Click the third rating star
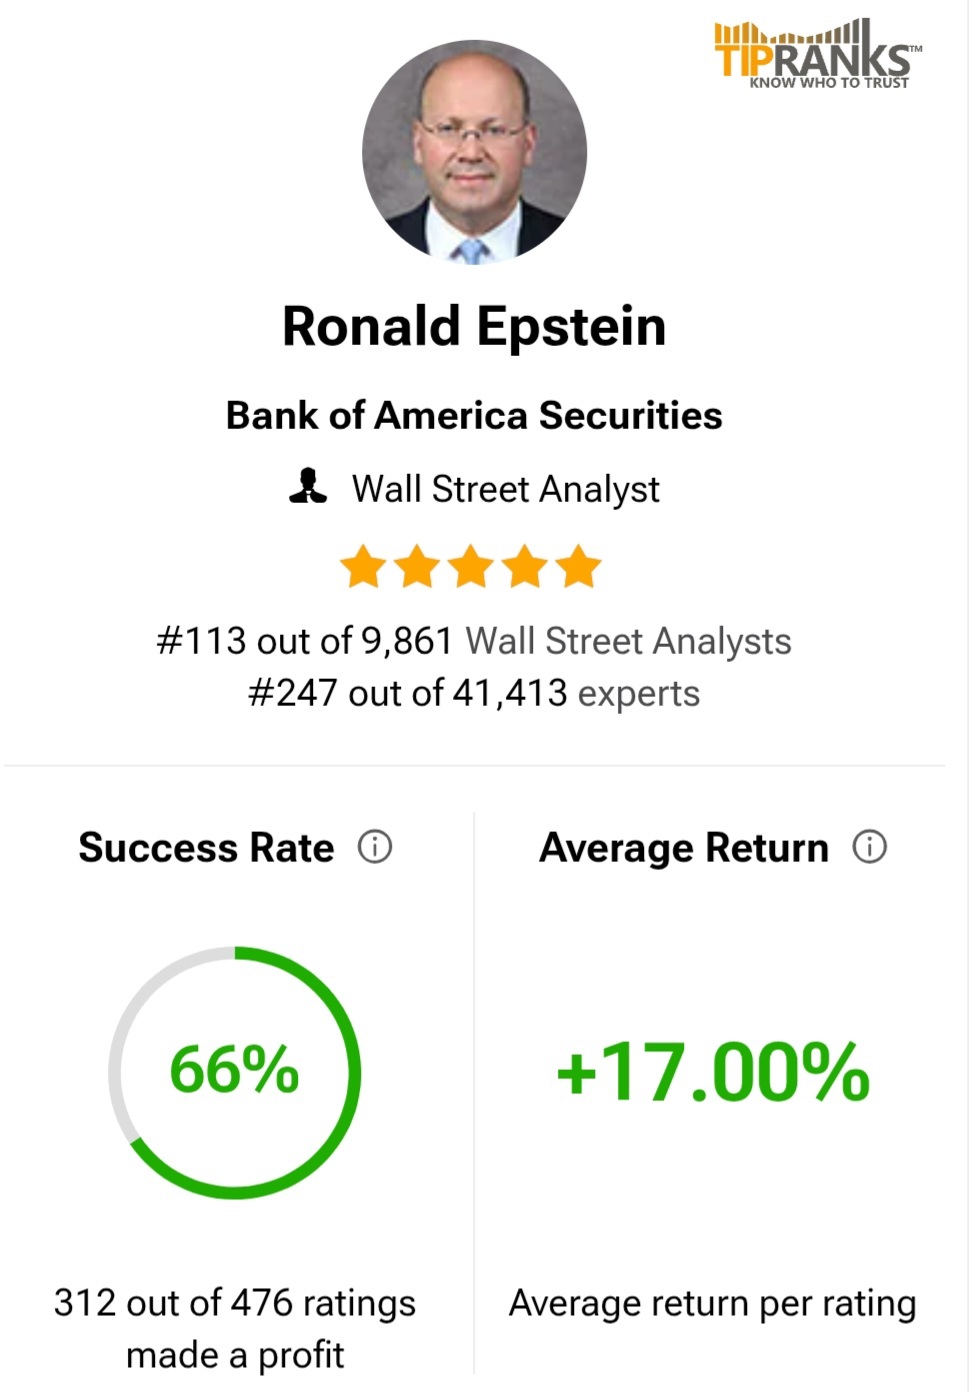Viewport: 969px width, 1392px height. pyautogui.click(x=471, y=566)
